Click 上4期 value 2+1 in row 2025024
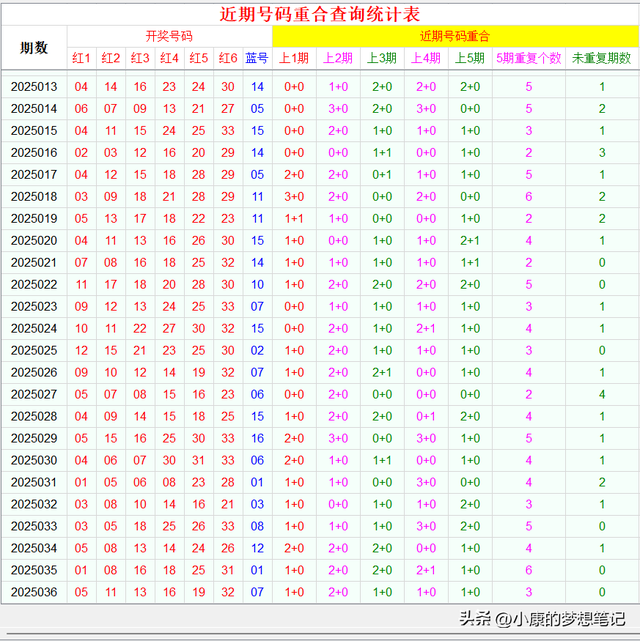Screen dimensions: 640x641 click(426, 329)
